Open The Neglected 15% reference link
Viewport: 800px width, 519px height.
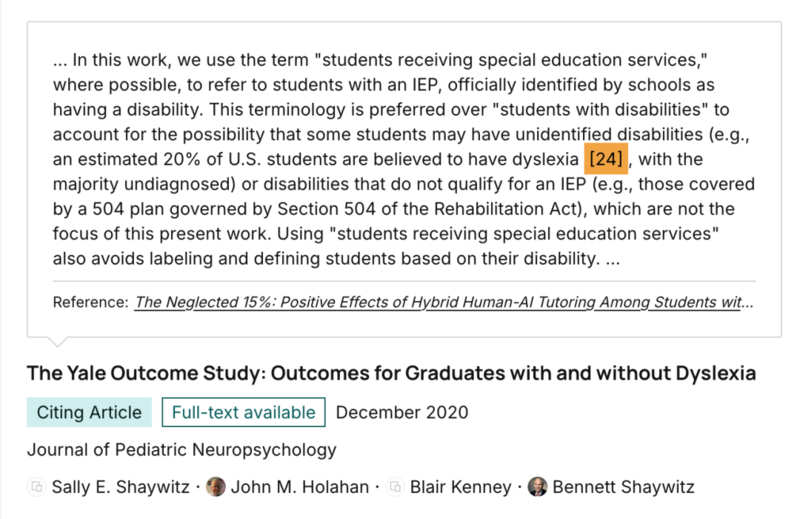coord(443,302)
